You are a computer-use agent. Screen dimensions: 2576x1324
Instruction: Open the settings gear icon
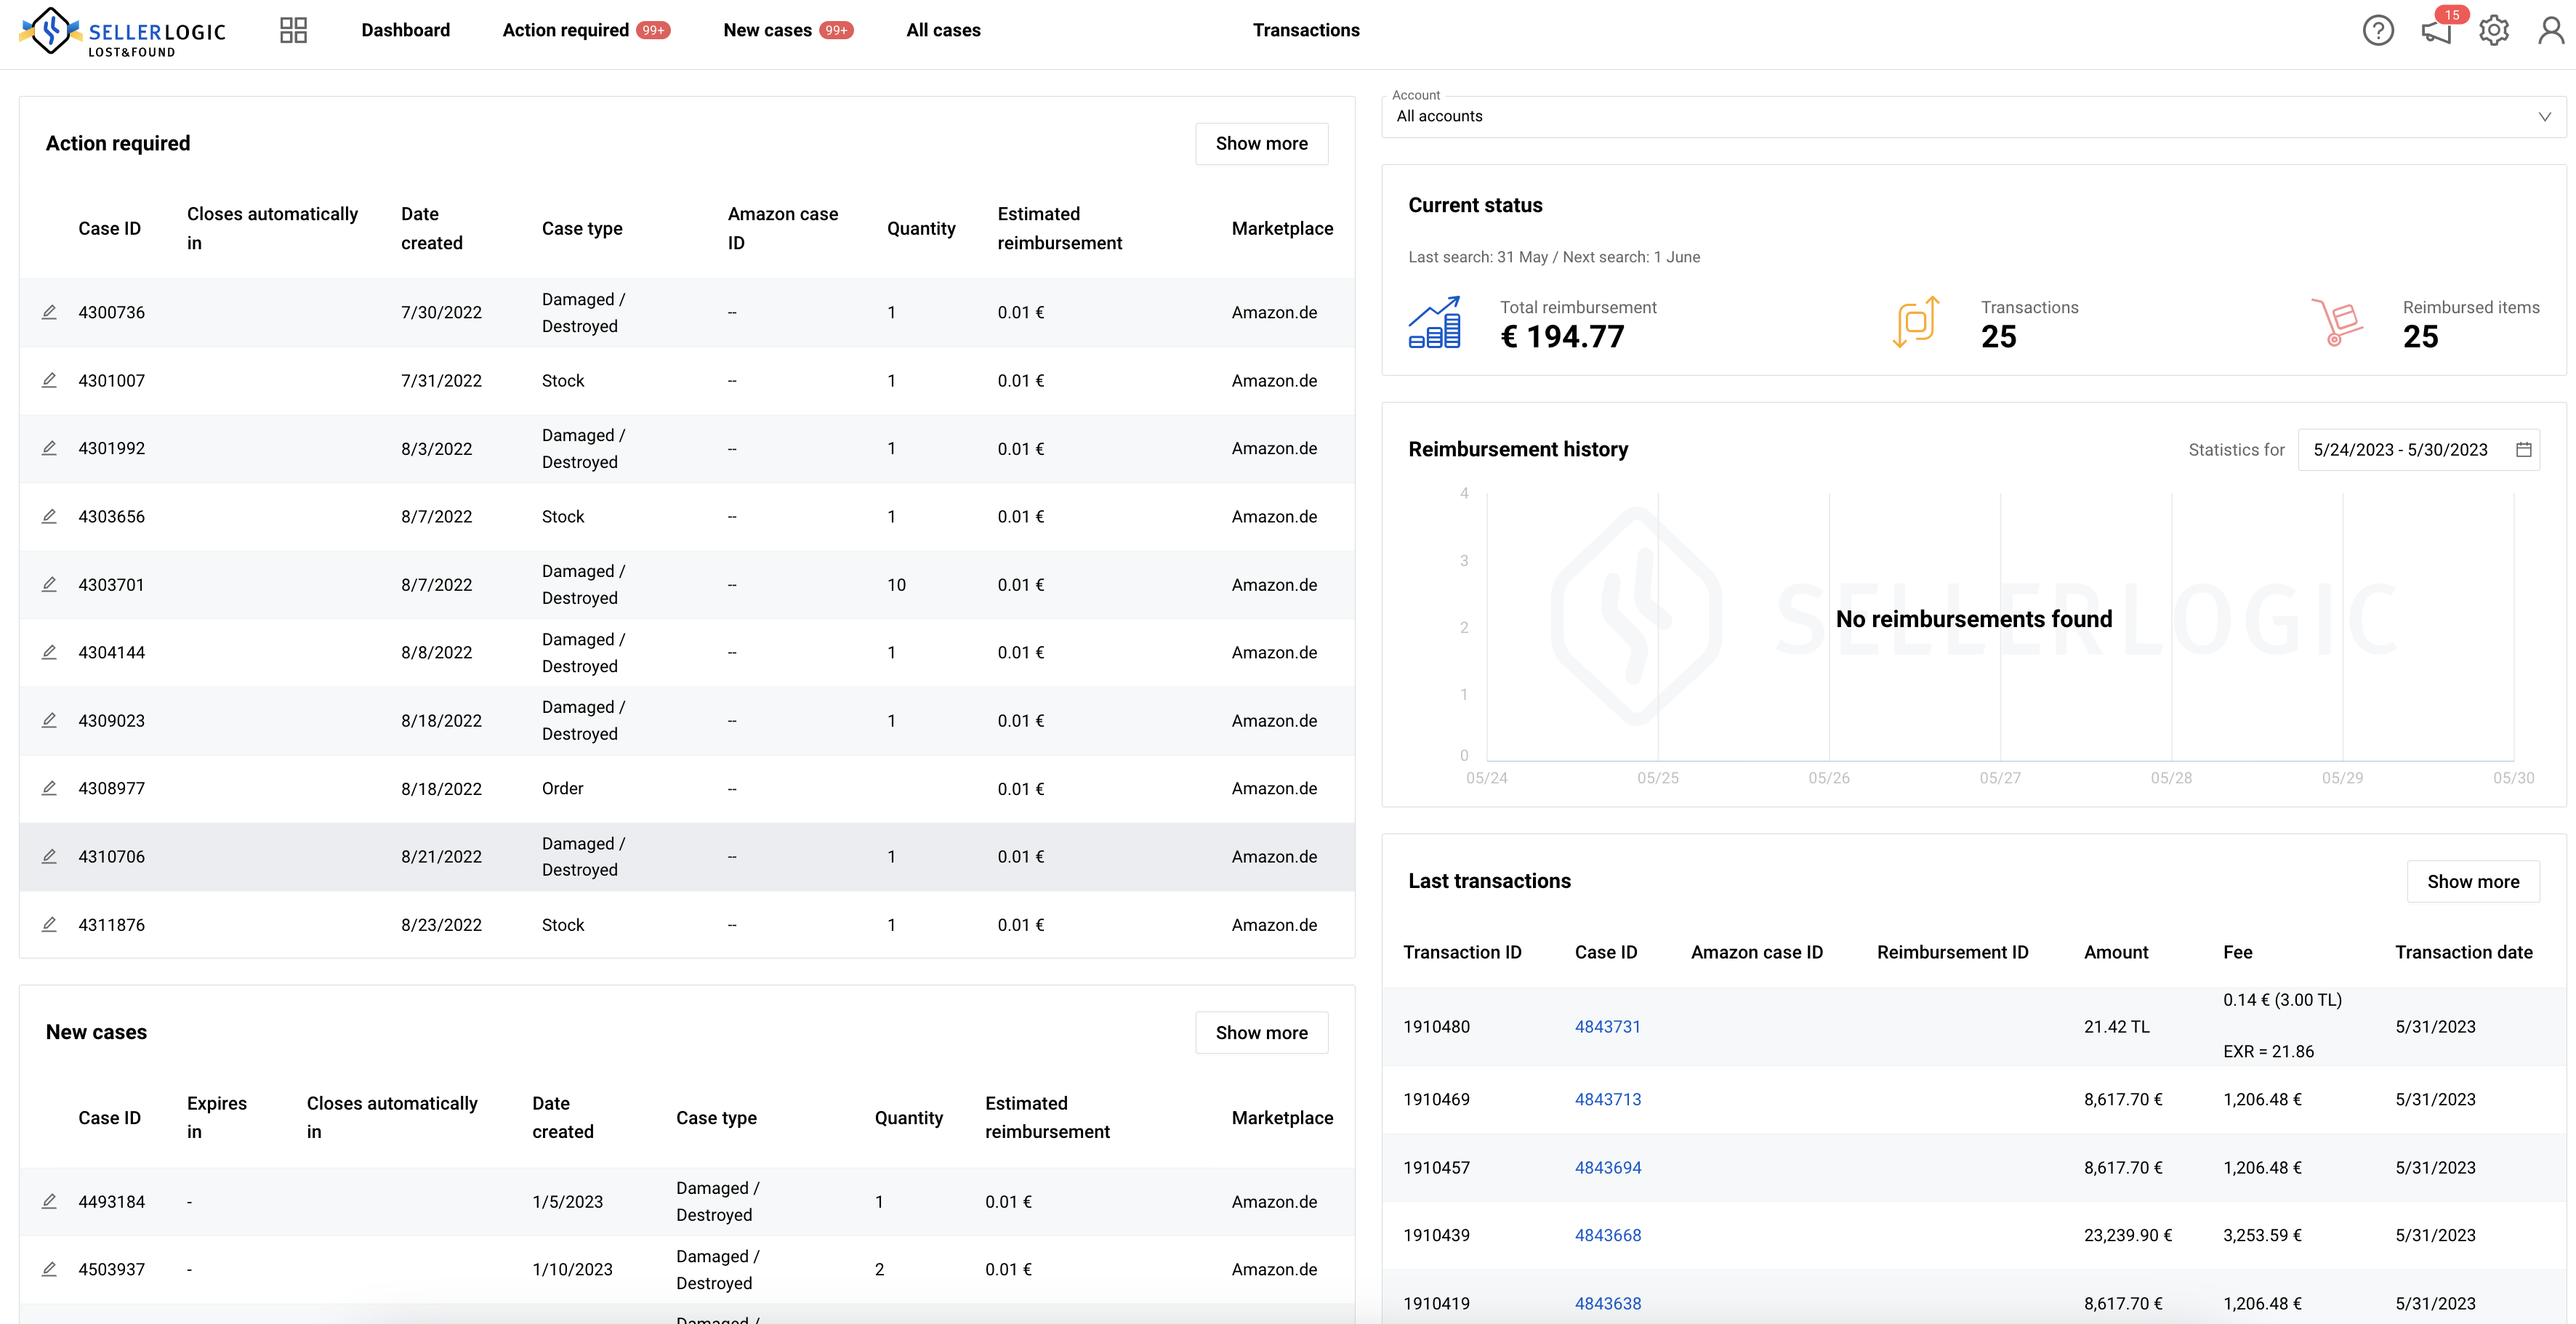(x=2493, y=31)
